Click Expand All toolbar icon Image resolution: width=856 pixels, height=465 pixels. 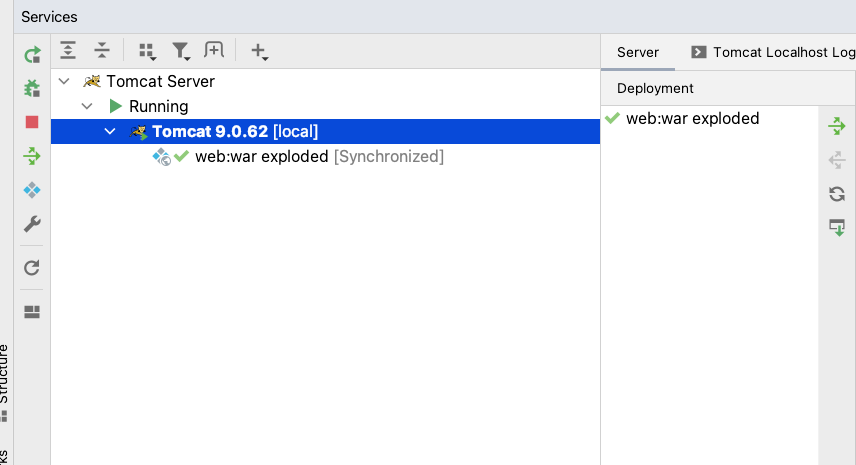(x=68, y=50)
